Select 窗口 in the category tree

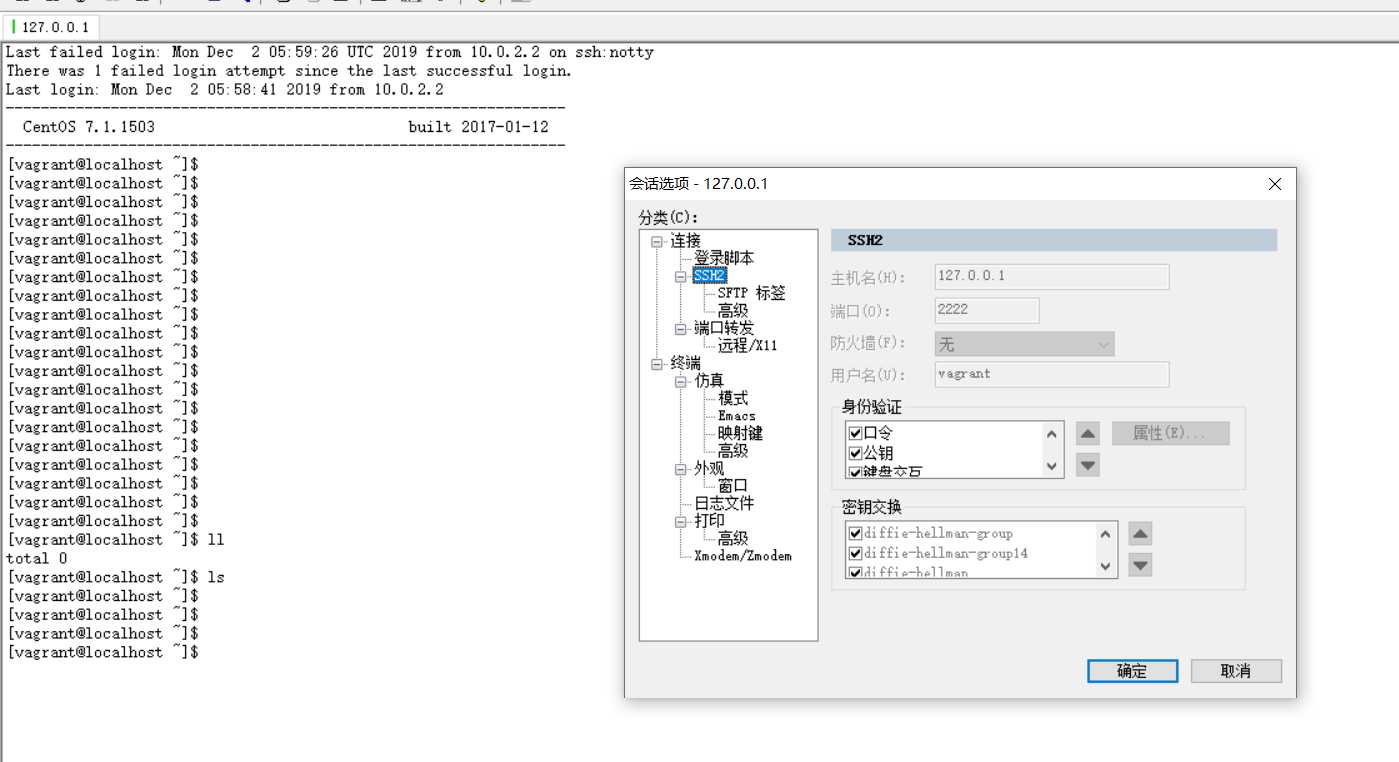(733, 485)
